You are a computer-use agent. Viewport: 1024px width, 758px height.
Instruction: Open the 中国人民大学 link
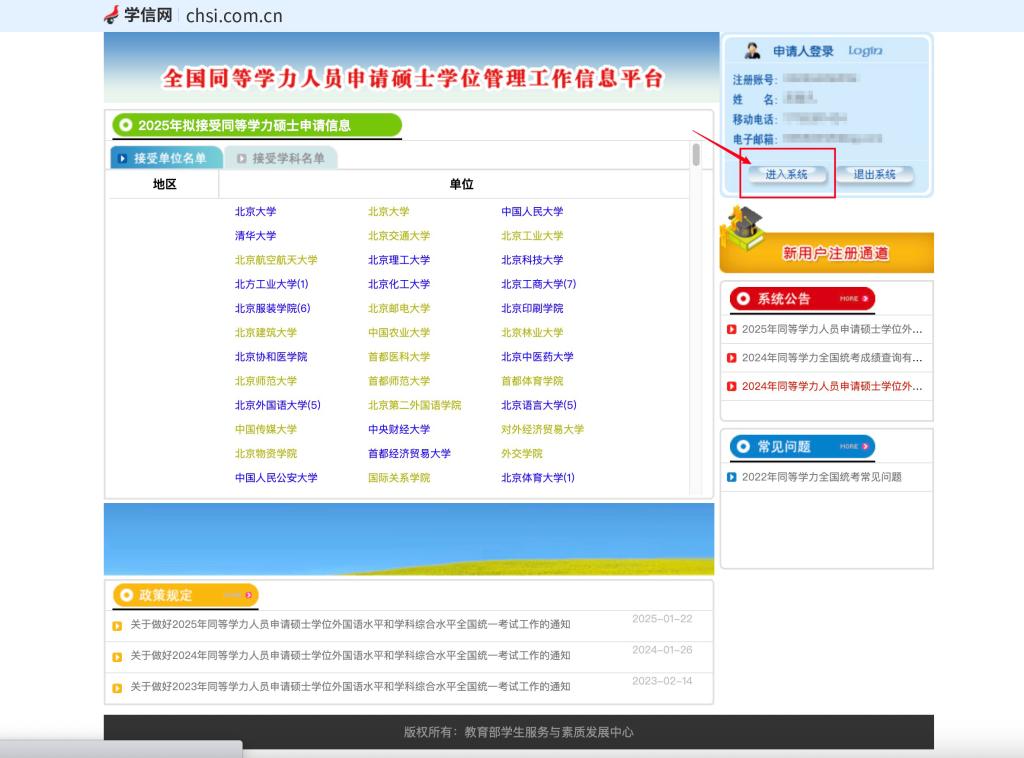click(532, 212)
